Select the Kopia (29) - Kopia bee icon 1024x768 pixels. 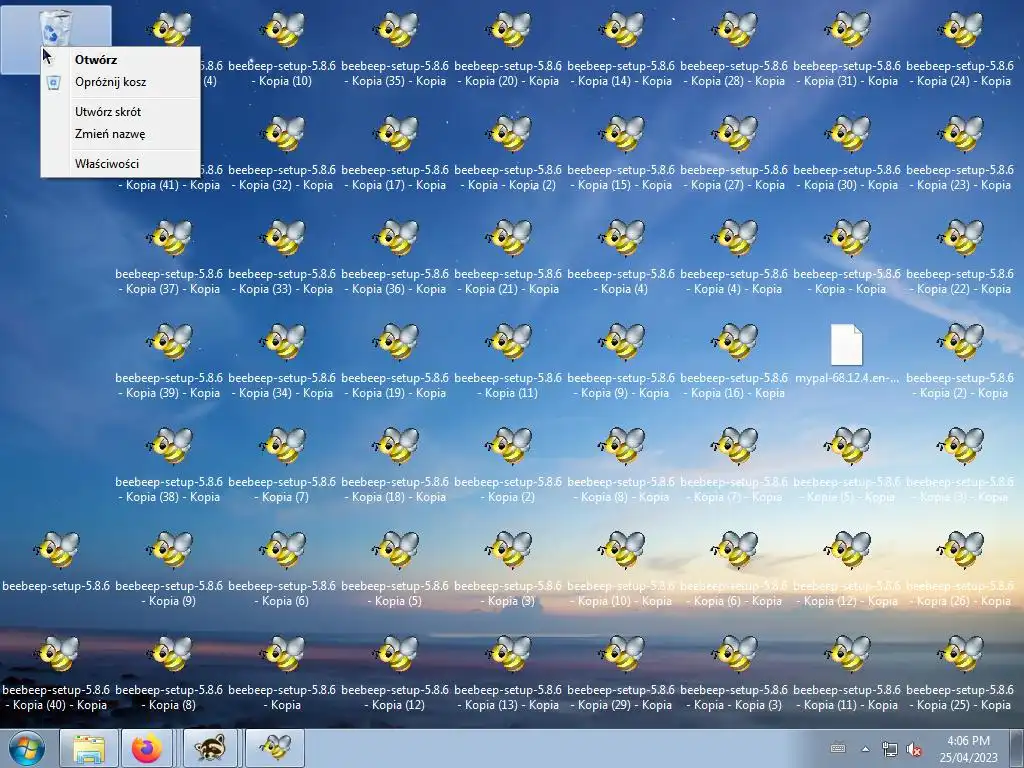[x=621, y=652]
